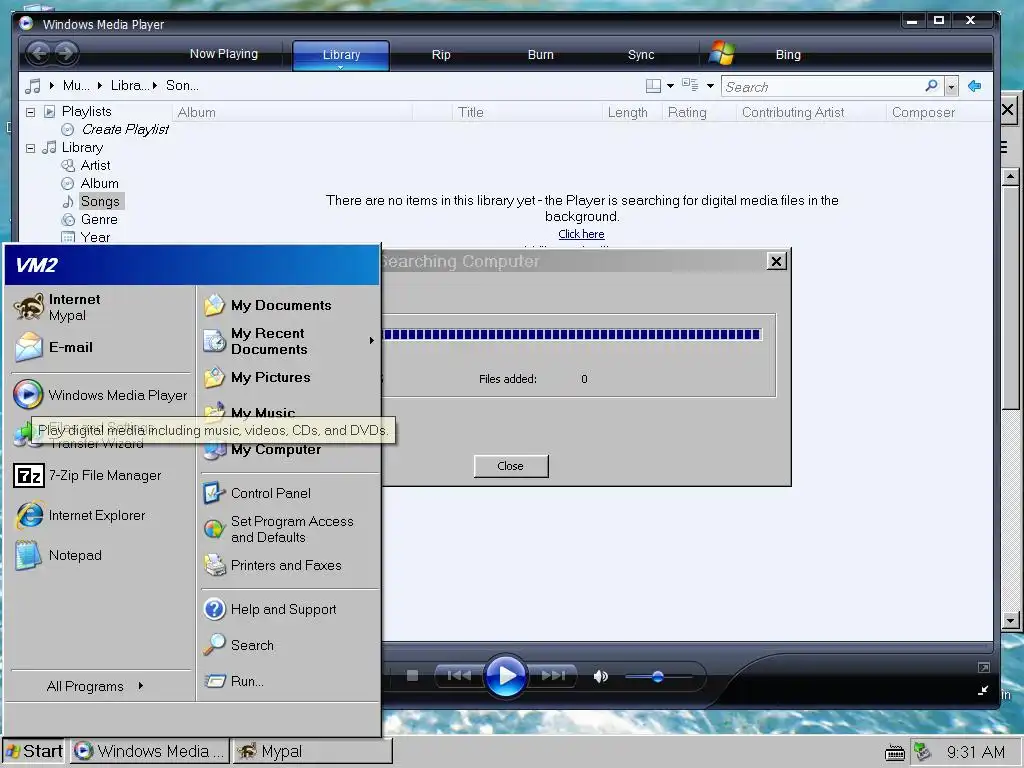Viewport: 1024px width, 768px height.
Task: Open Search from Start menu
Action: (x=290, y=645)
